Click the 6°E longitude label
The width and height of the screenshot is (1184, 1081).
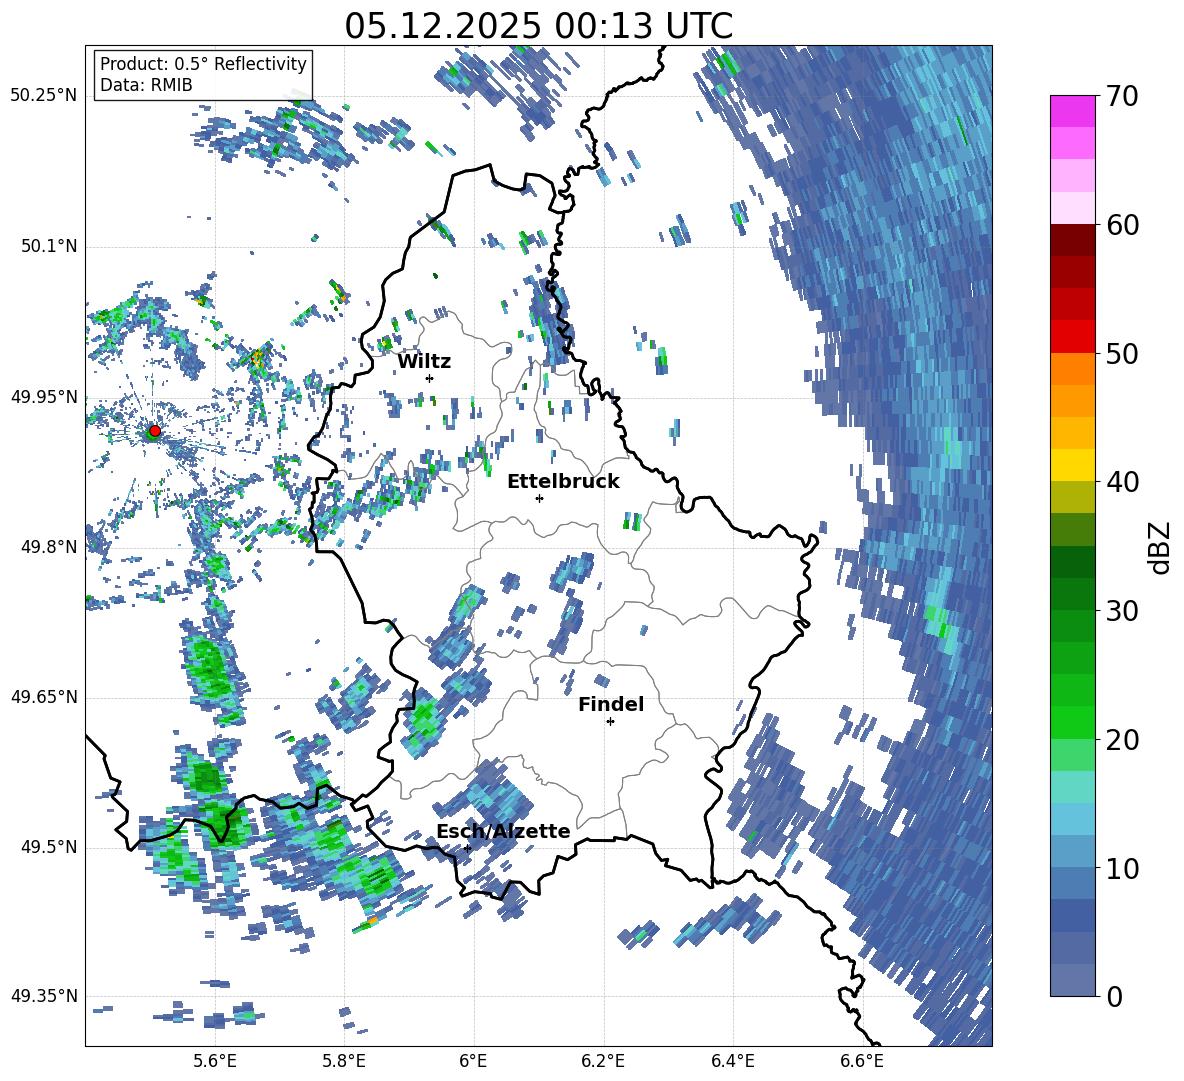[473, 1061]
